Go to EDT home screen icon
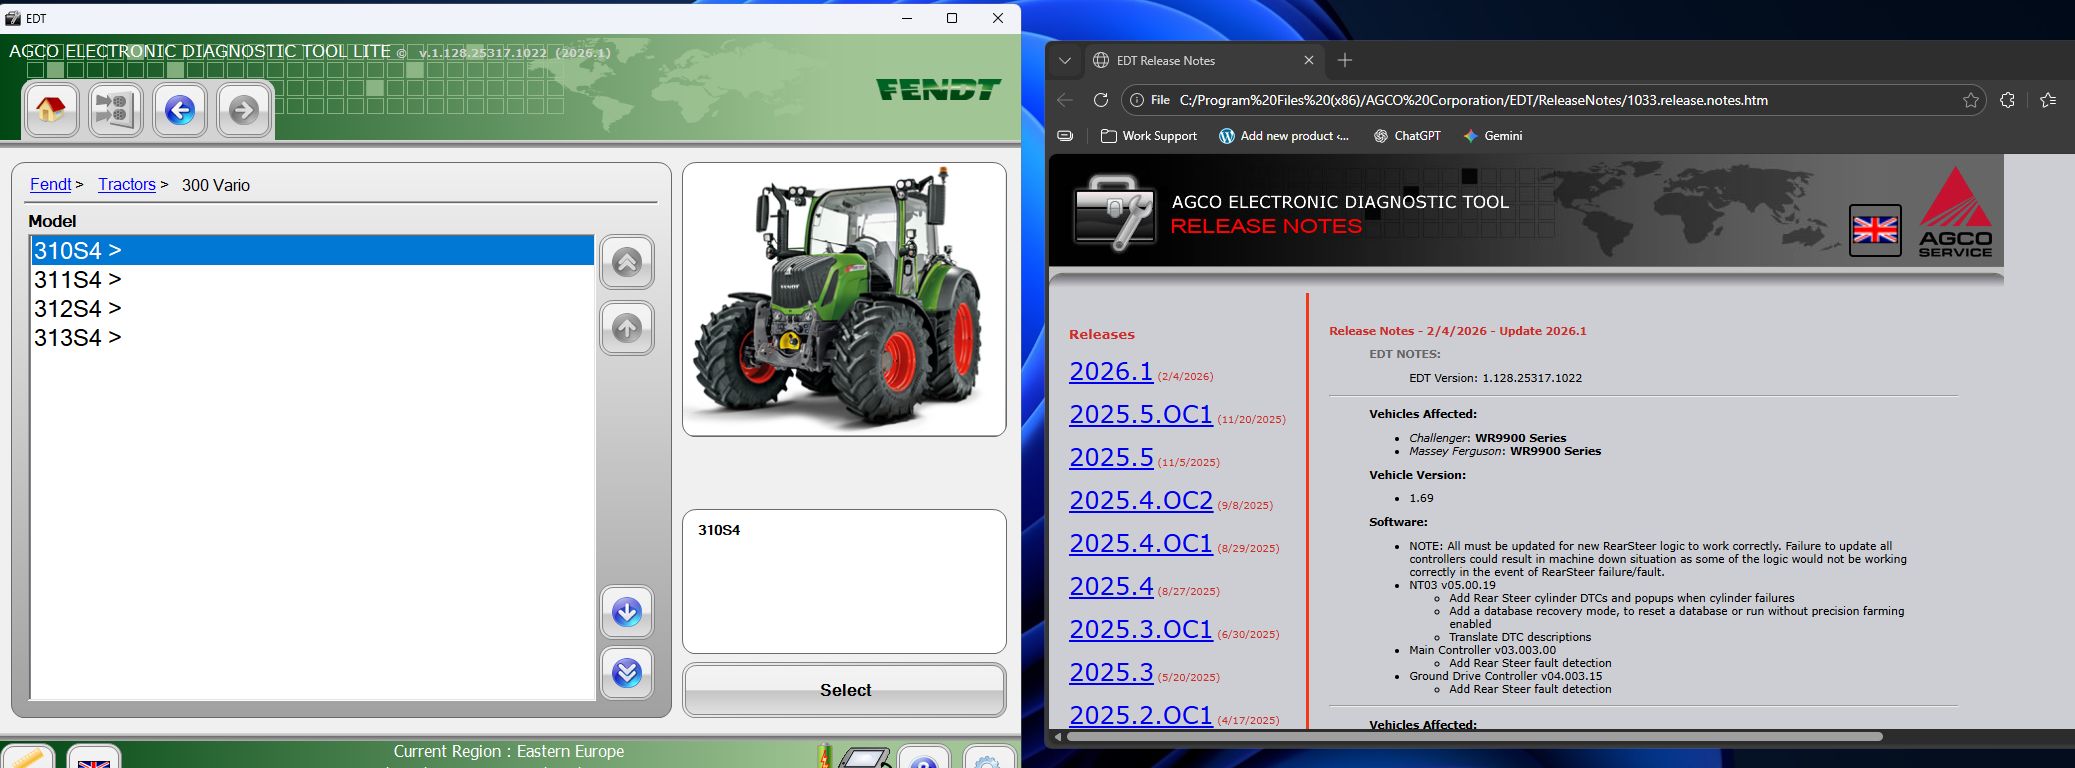Viewport: 2075px width, 768px height. 50,110
